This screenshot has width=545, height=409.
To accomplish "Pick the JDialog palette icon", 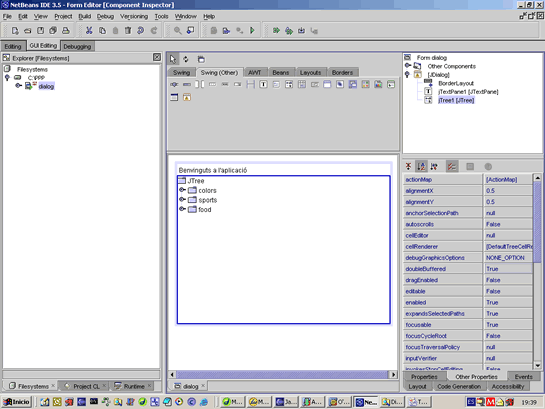I will point(187,97).
